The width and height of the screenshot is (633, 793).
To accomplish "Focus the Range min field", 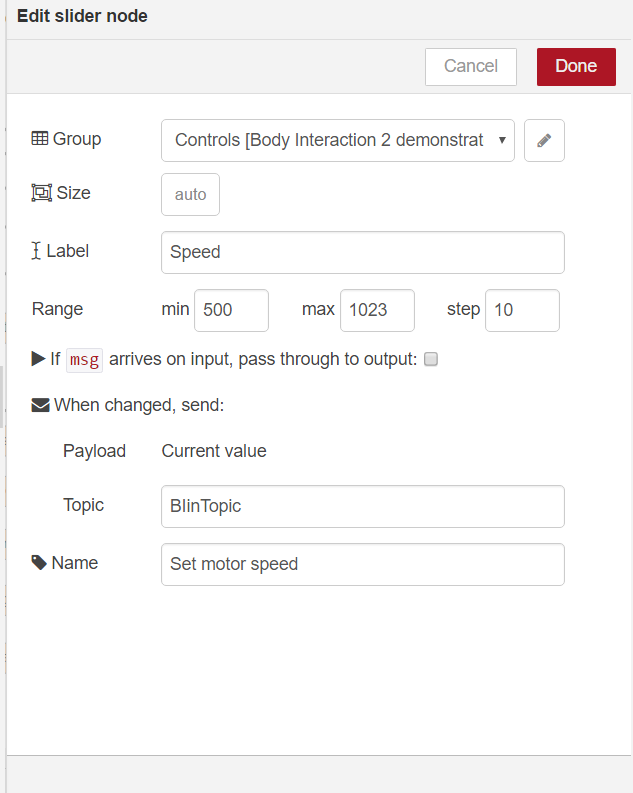I will 231,310.
